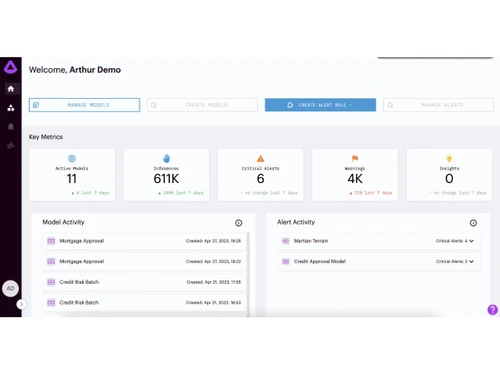Click the Martian Terrain model icon
Viewport: 500px width, 375px height.
pyautogui.click(x=286, y=241)
